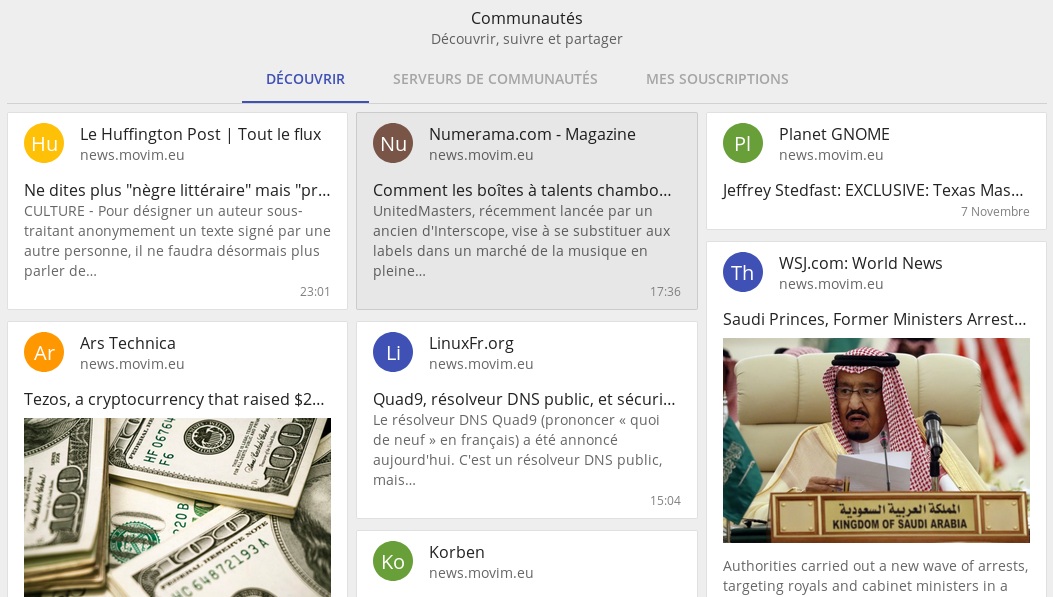The width and height of the screenshot is (1053, 597).
Task: Click the 7 Novembre date on Planet GNOME card
Action: click(995, 212)
